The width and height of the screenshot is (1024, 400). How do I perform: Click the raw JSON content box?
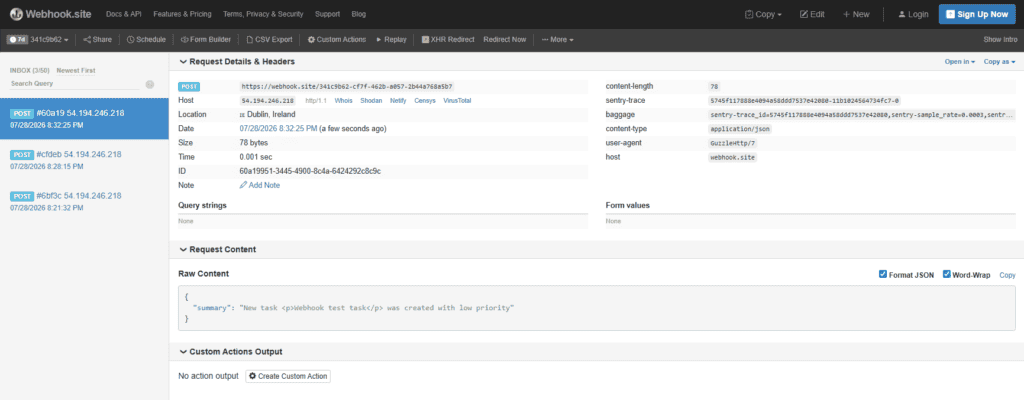(x=597, y=308)
